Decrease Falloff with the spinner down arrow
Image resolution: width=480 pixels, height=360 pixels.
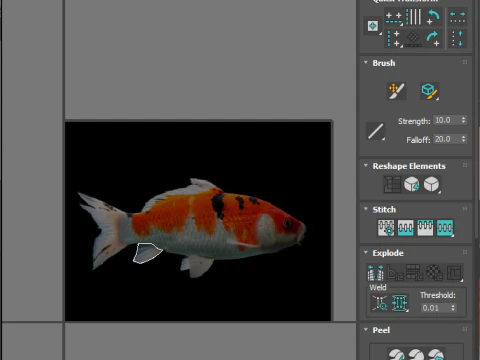(x=463, y=141)
